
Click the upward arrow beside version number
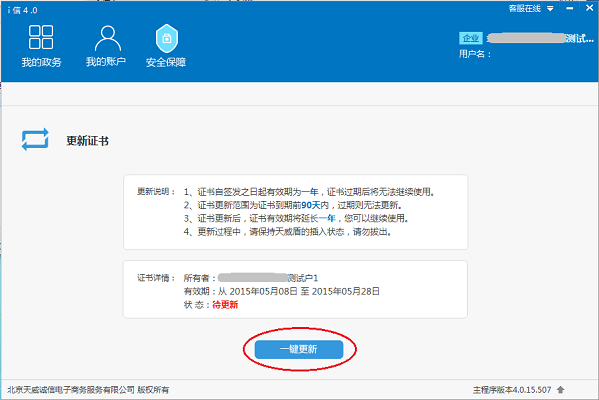(560, 390)
